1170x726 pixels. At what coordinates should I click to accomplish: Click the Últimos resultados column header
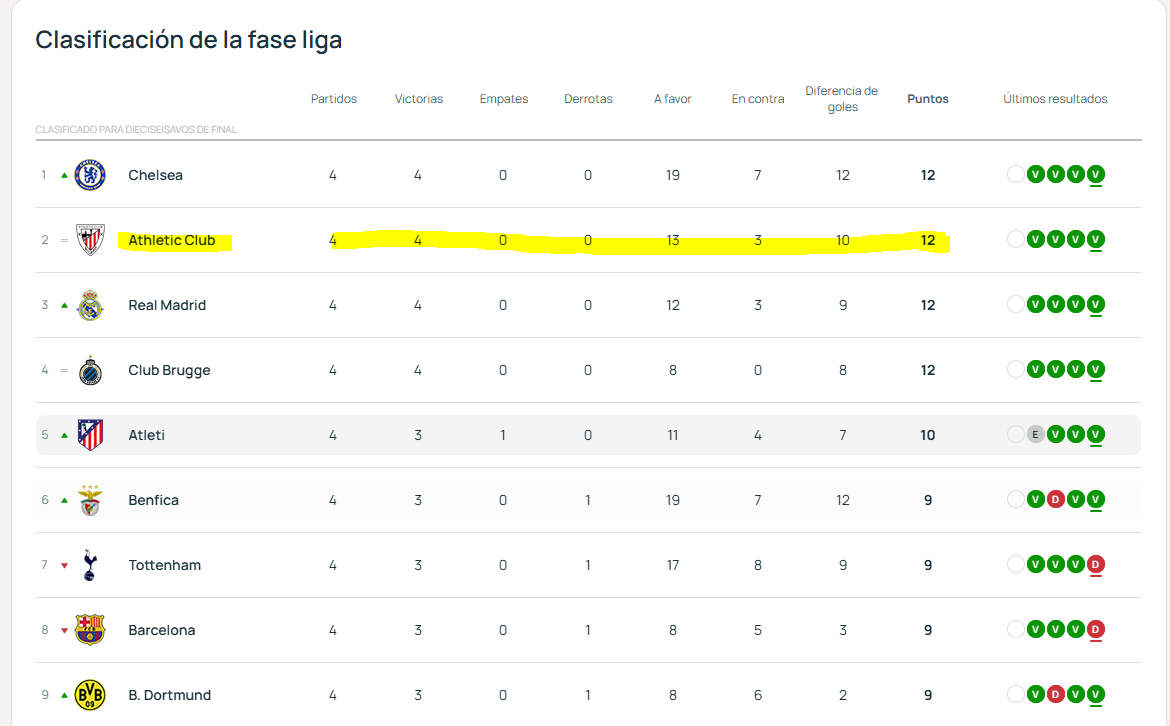(1055, 99)
